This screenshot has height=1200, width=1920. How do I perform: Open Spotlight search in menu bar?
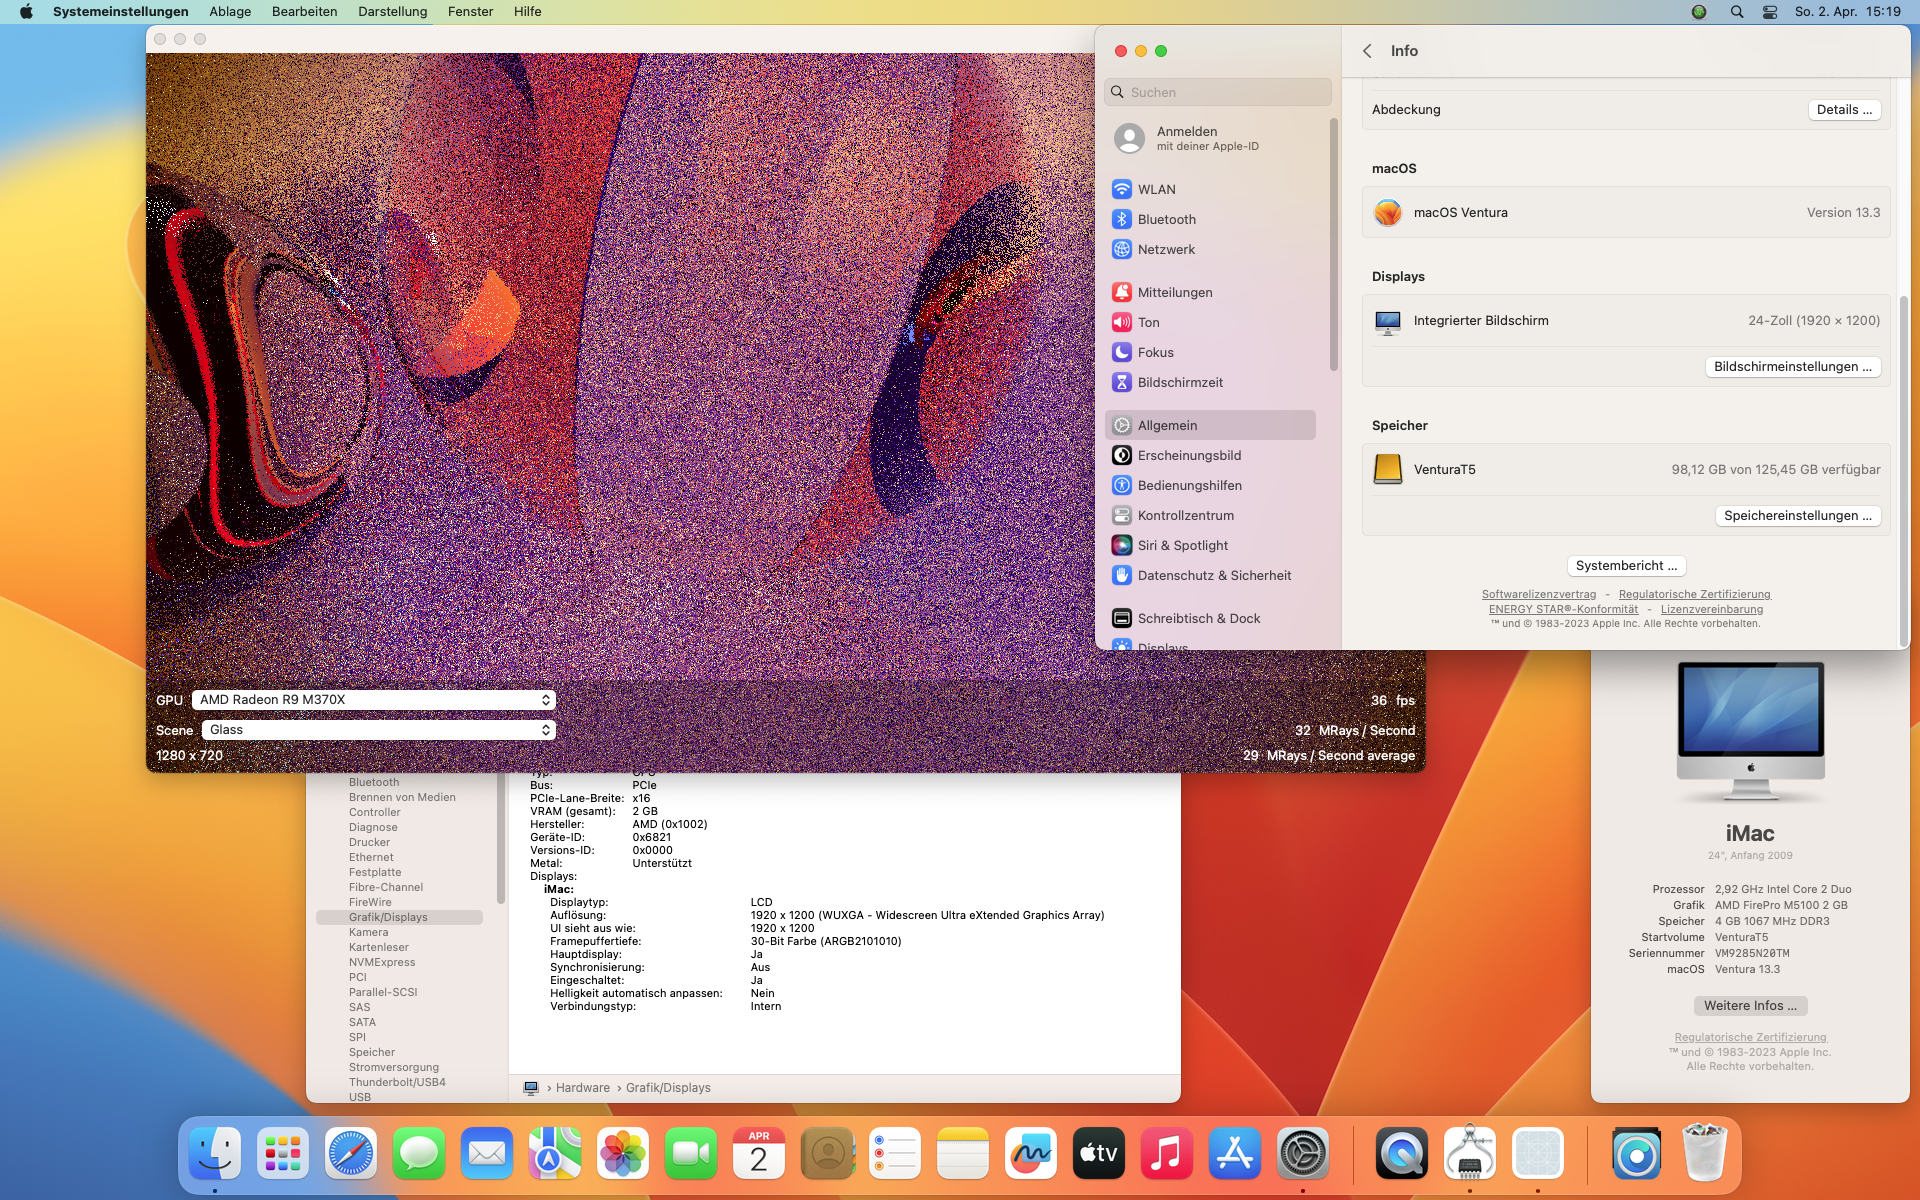coord(1737,12)
